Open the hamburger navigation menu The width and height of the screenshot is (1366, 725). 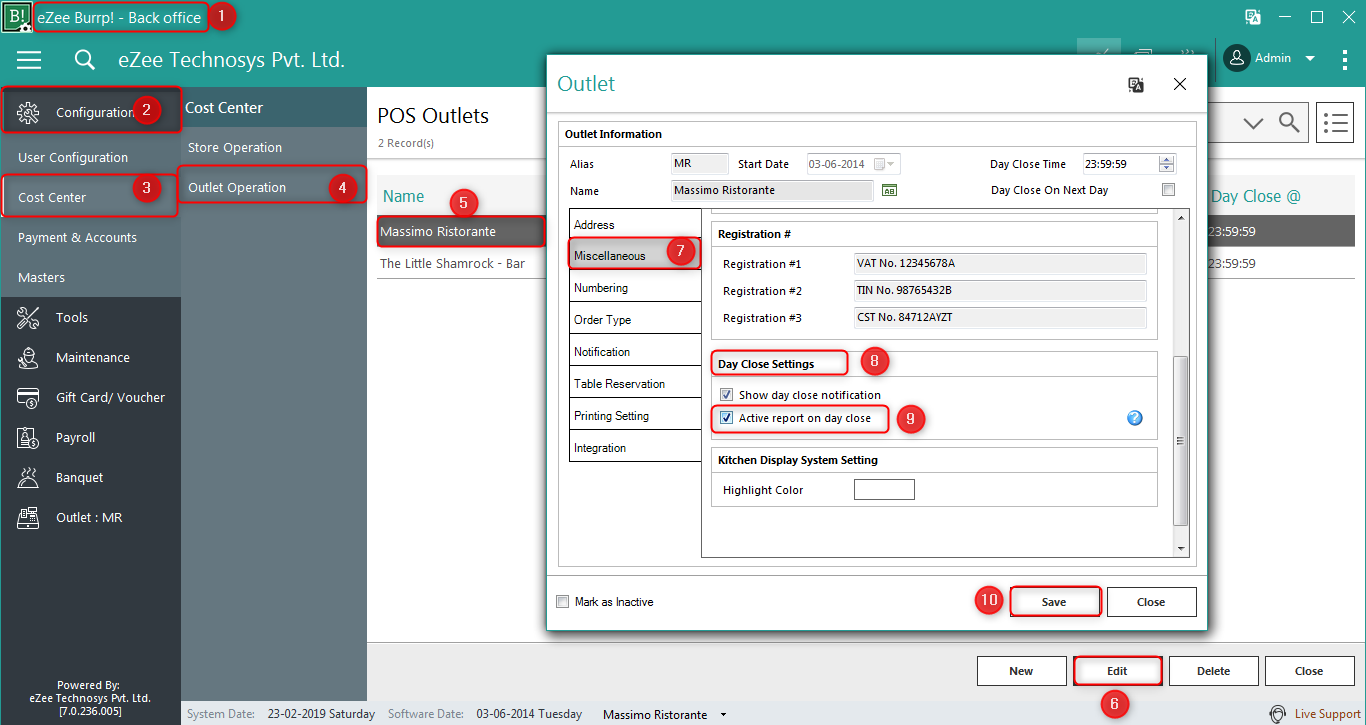(29, 60)
